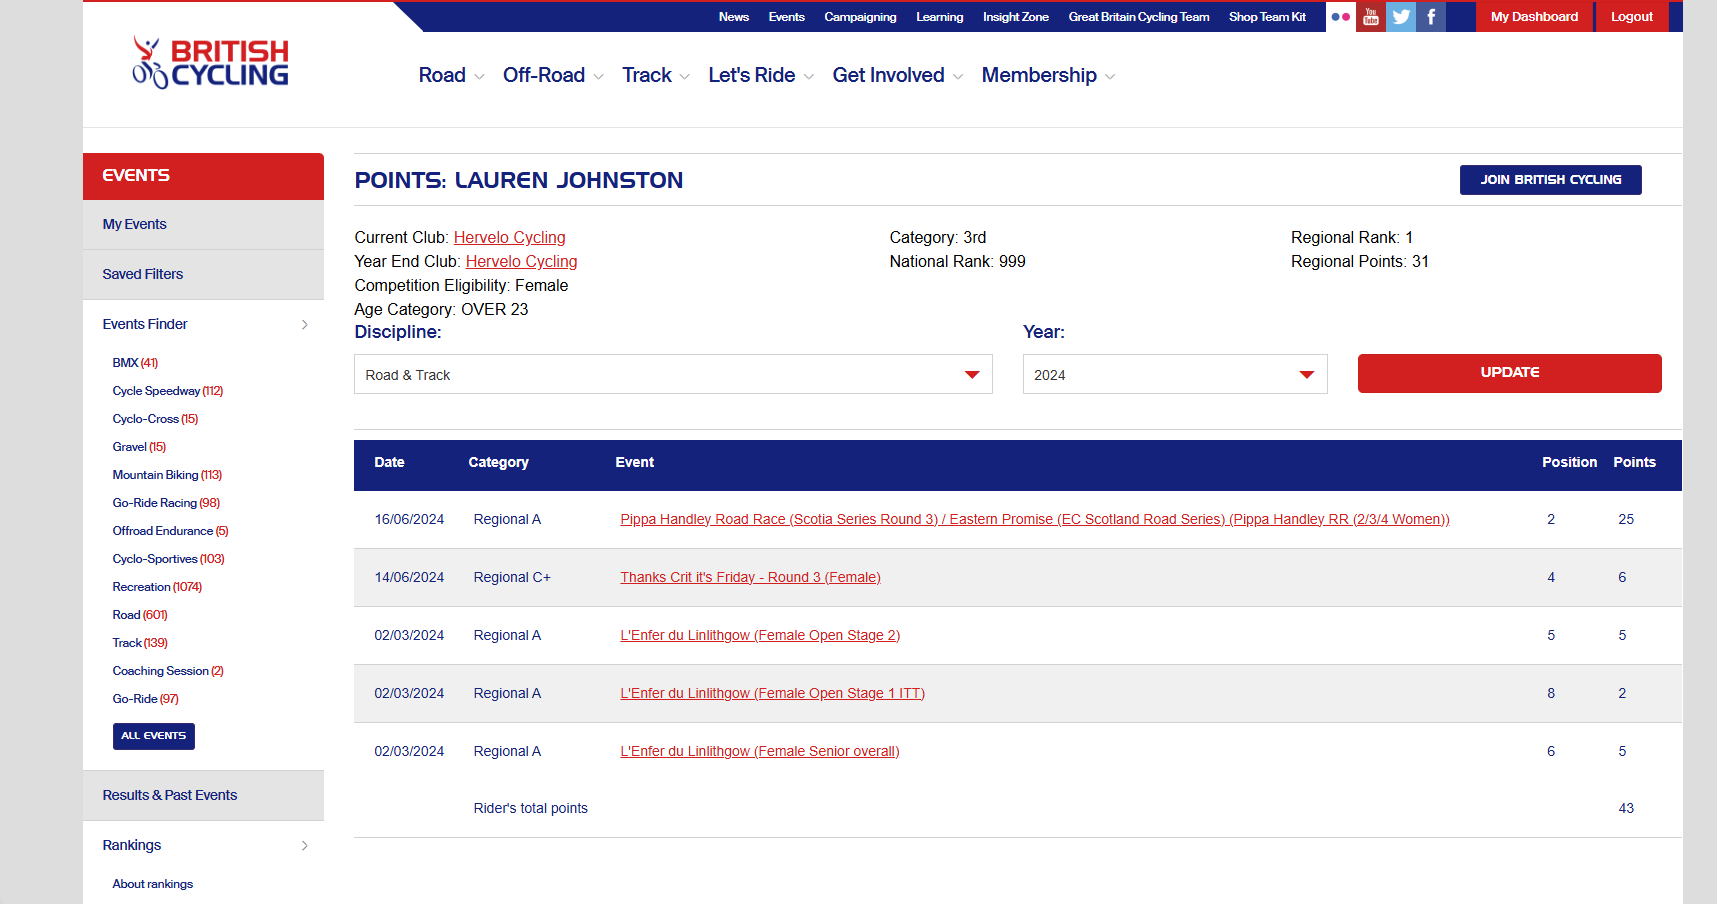Open the YouTube social icon
Viewport: 1717px width, 904px height.
click(x=1370, y=17)
